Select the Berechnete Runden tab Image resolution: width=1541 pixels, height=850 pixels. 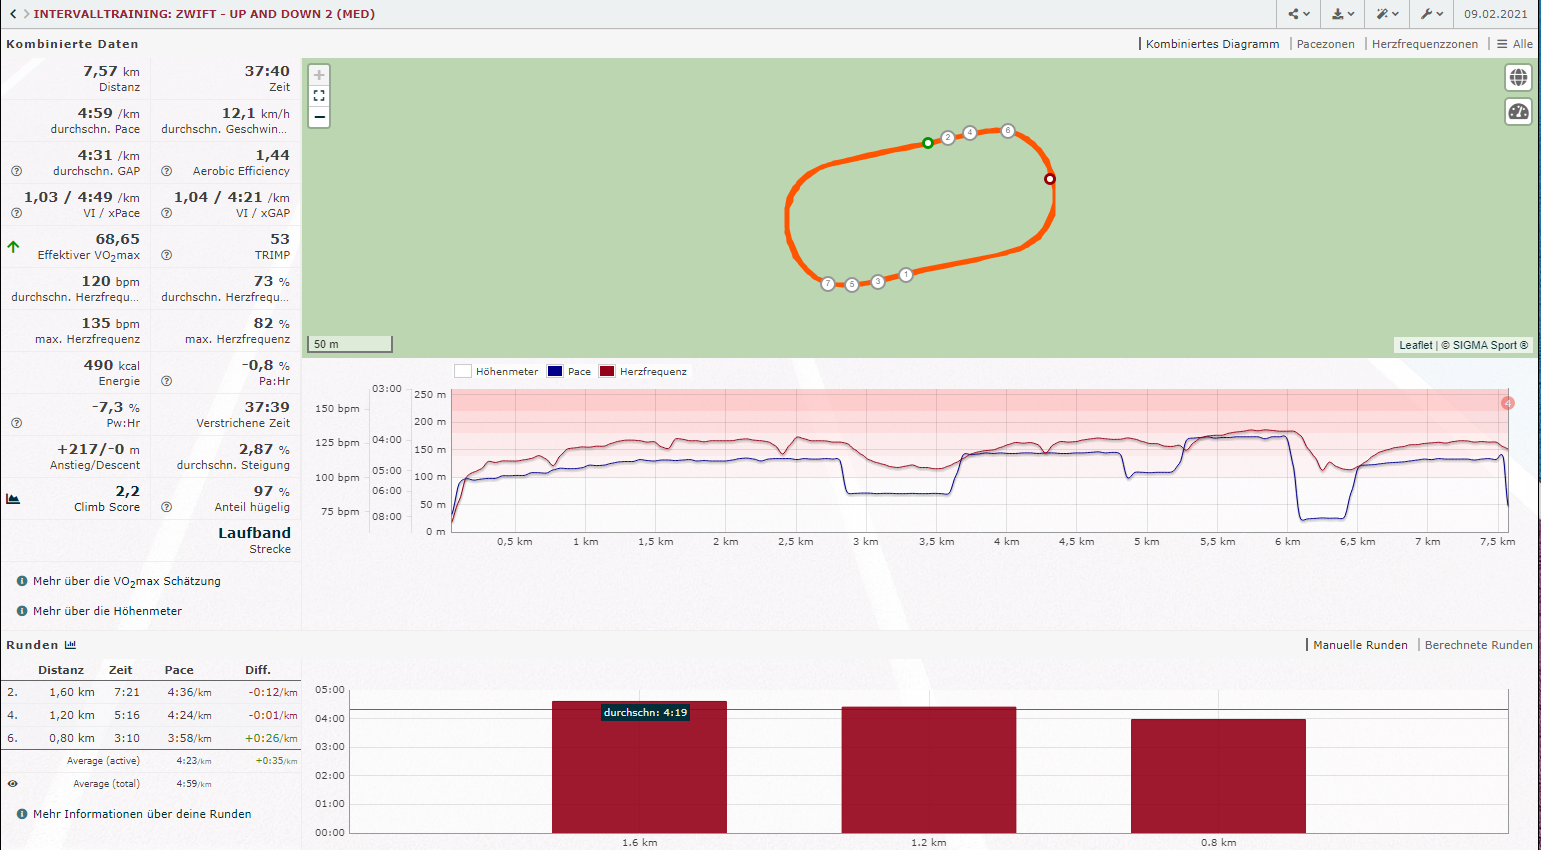tap(1478, 645)
